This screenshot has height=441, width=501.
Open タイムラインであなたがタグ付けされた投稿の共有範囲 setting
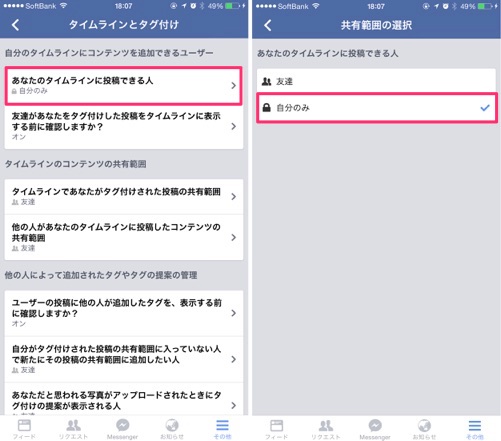pyautogui.click(x=124, y=197)
